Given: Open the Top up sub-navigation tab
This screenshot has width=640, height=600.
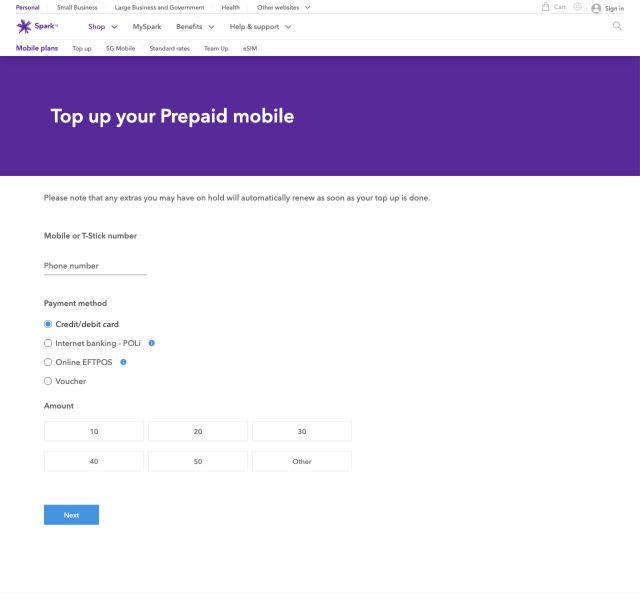Looking at the screenshot, I should point(82,49).
